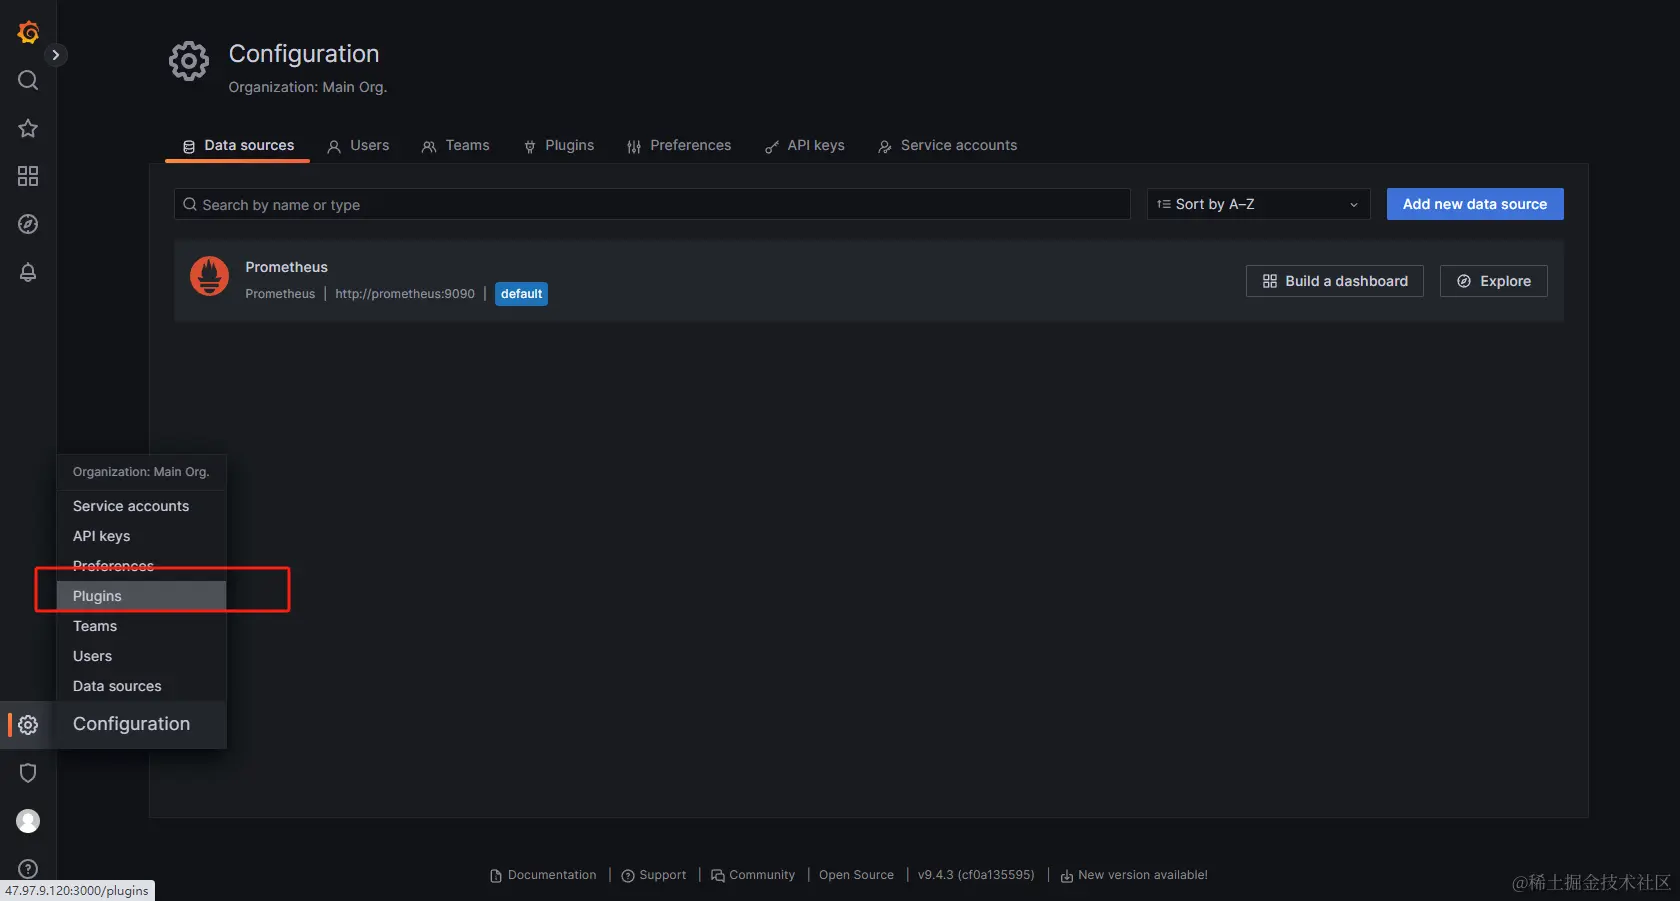The width and height of the screenshot is (1680, 901).
Task: Open the Prometheus data source name link
Action: coord(286,267)
